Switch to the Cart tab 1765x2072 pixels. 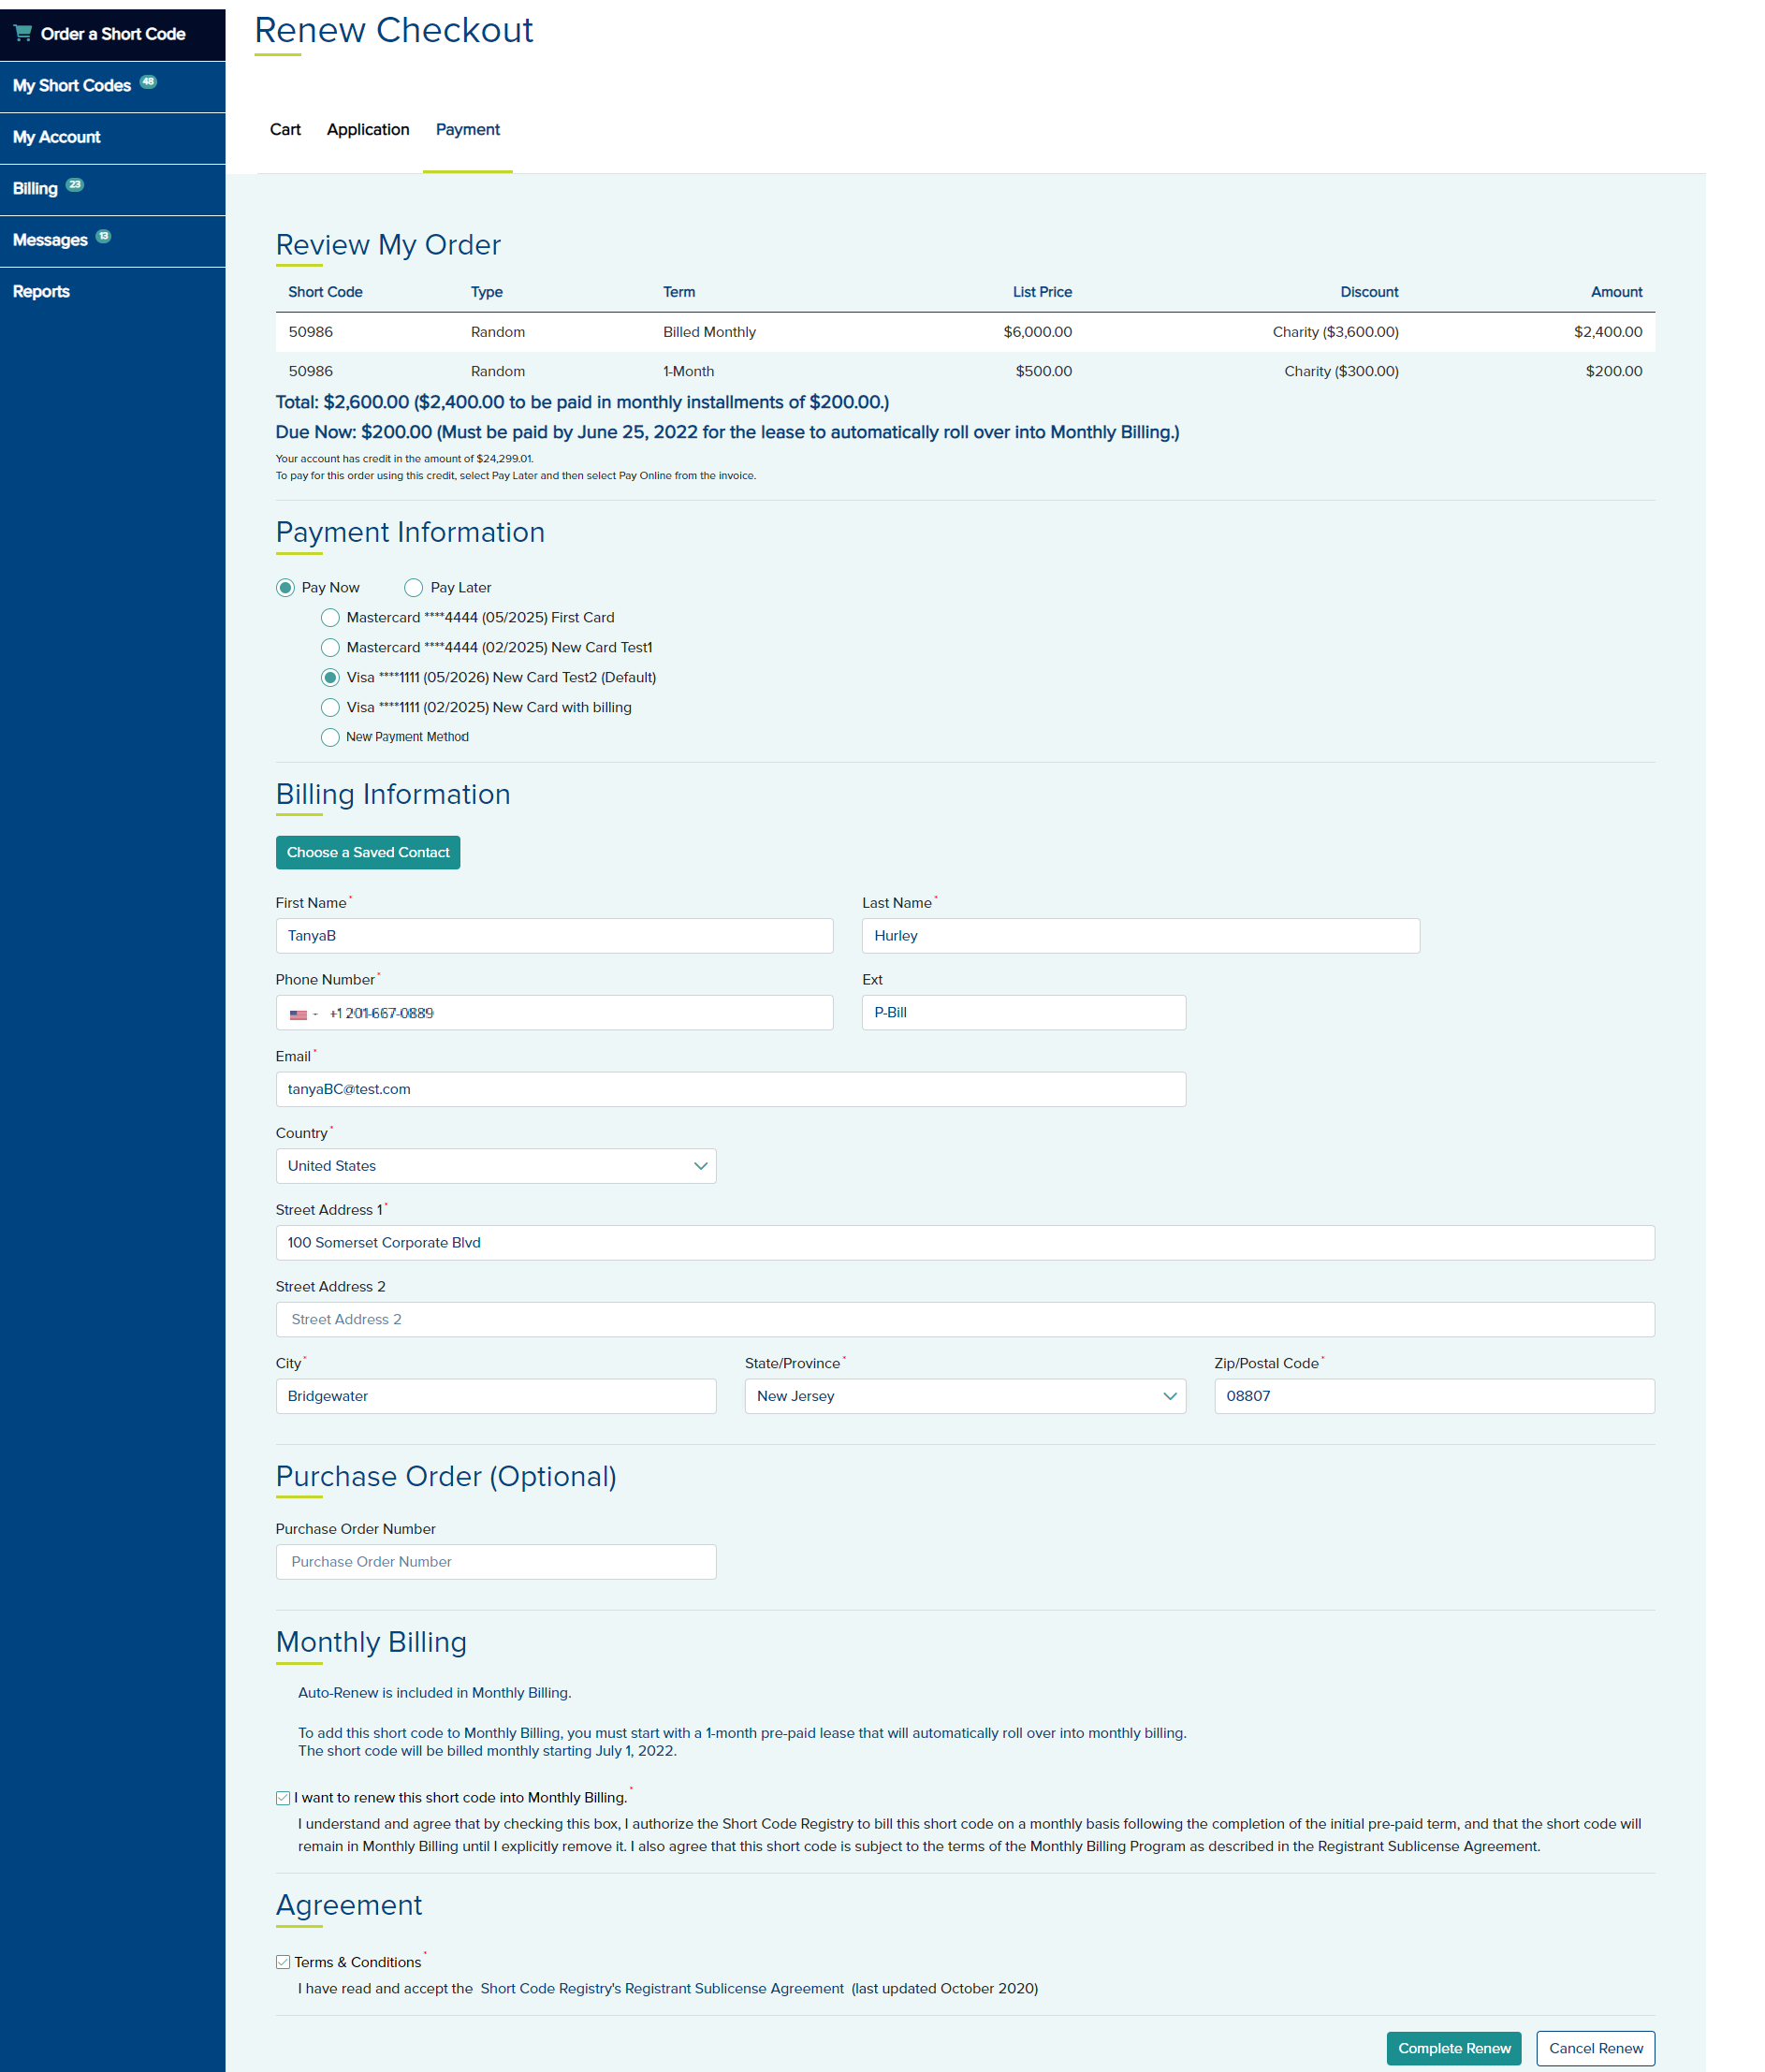(x=285, y=130)
